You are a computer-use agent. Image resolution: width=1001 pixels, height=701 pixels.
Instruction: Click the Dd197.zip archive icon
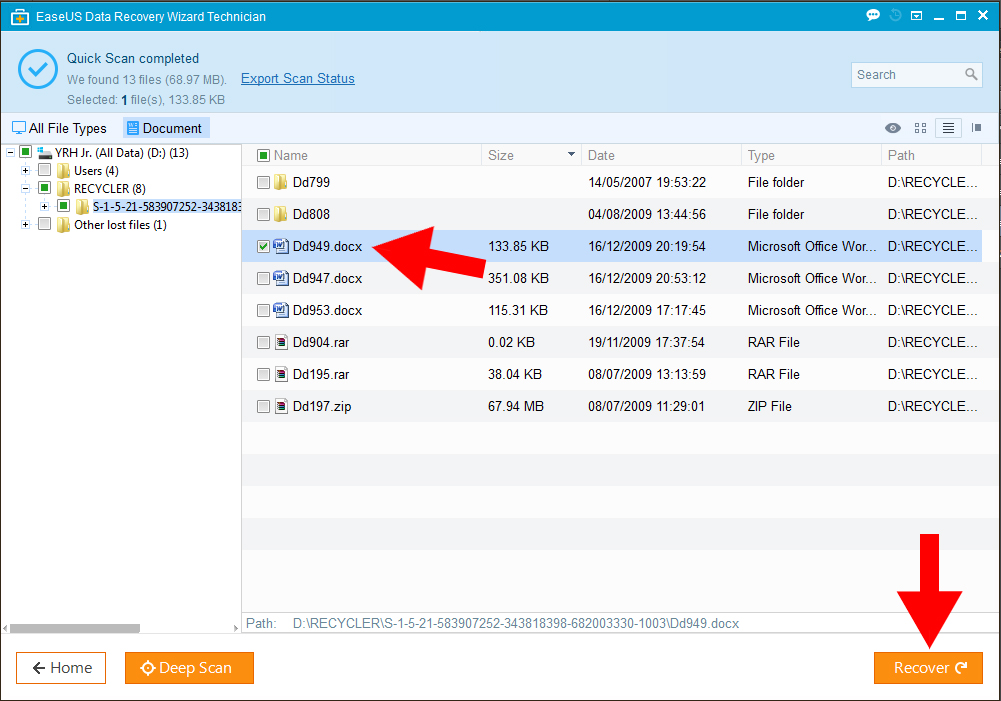281,406
